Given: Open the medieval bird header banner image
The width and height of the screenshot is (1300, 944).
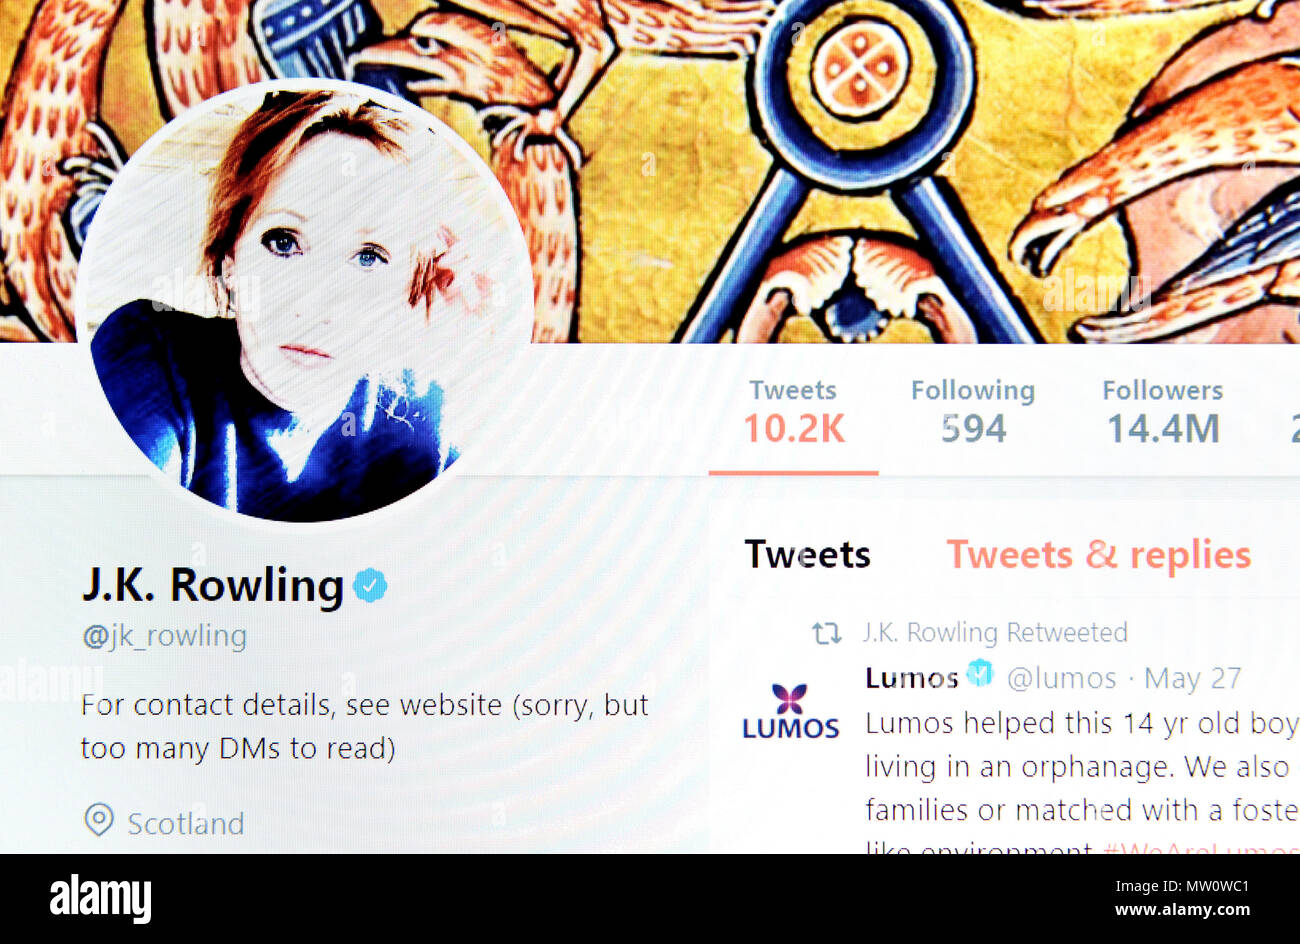Looking at the screenshot, I should tap(650, 171).
